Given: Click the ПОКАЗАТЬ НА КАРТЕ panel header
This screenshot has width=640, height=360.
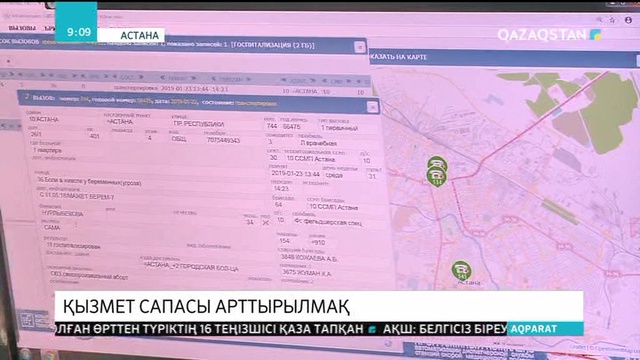Looking at the screenshot, I should (x=504, y=58).
